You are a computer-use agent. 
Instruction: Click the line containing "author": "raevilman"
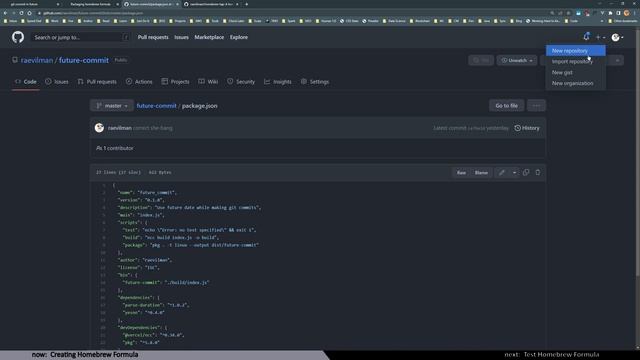[145, 260]
